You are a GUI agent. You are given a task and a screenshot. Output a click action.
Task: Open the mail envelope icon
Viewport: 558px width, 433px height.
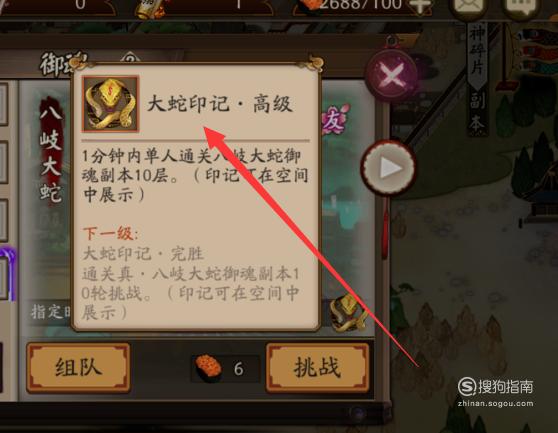467,7
